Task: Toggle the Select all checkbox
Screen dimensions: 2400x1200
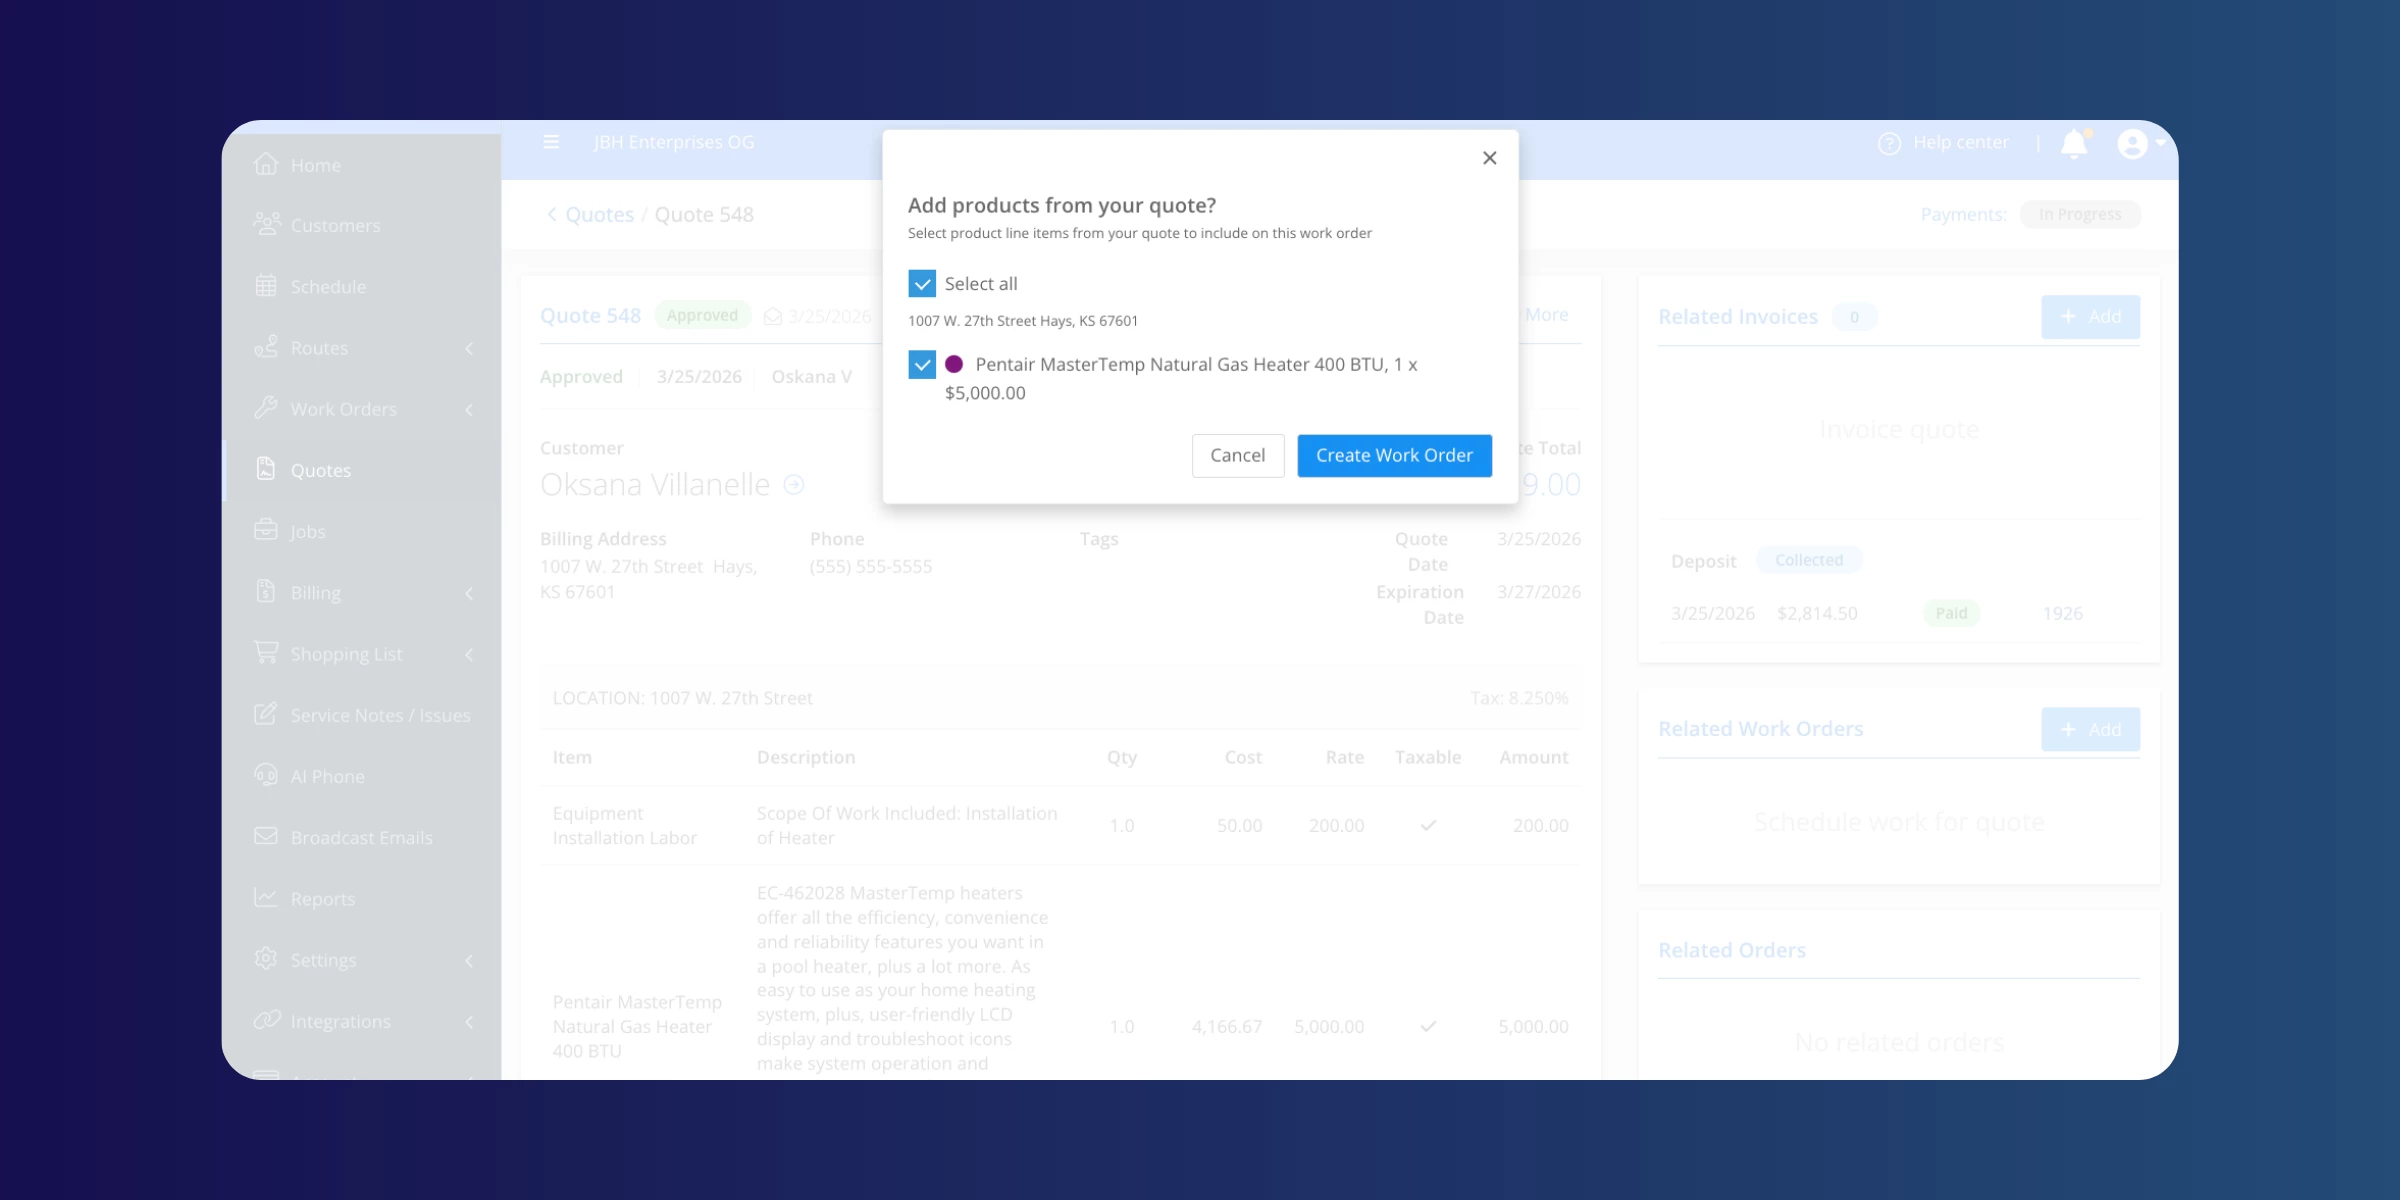Action: (922, 284)
